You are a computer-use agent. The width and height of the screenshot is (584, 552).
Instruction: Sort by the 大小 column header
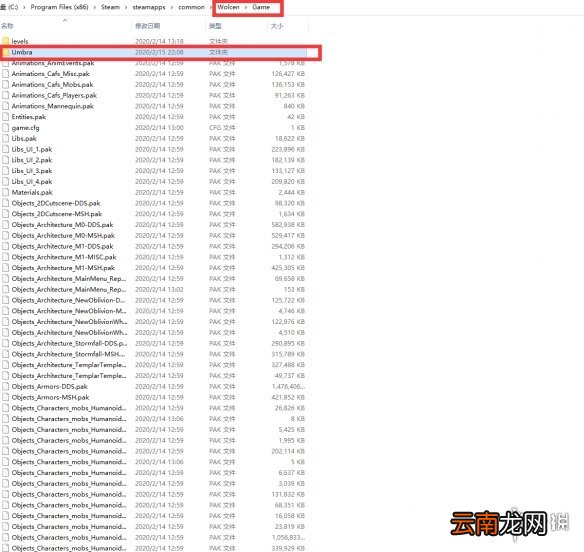click(x=277, y=26)
